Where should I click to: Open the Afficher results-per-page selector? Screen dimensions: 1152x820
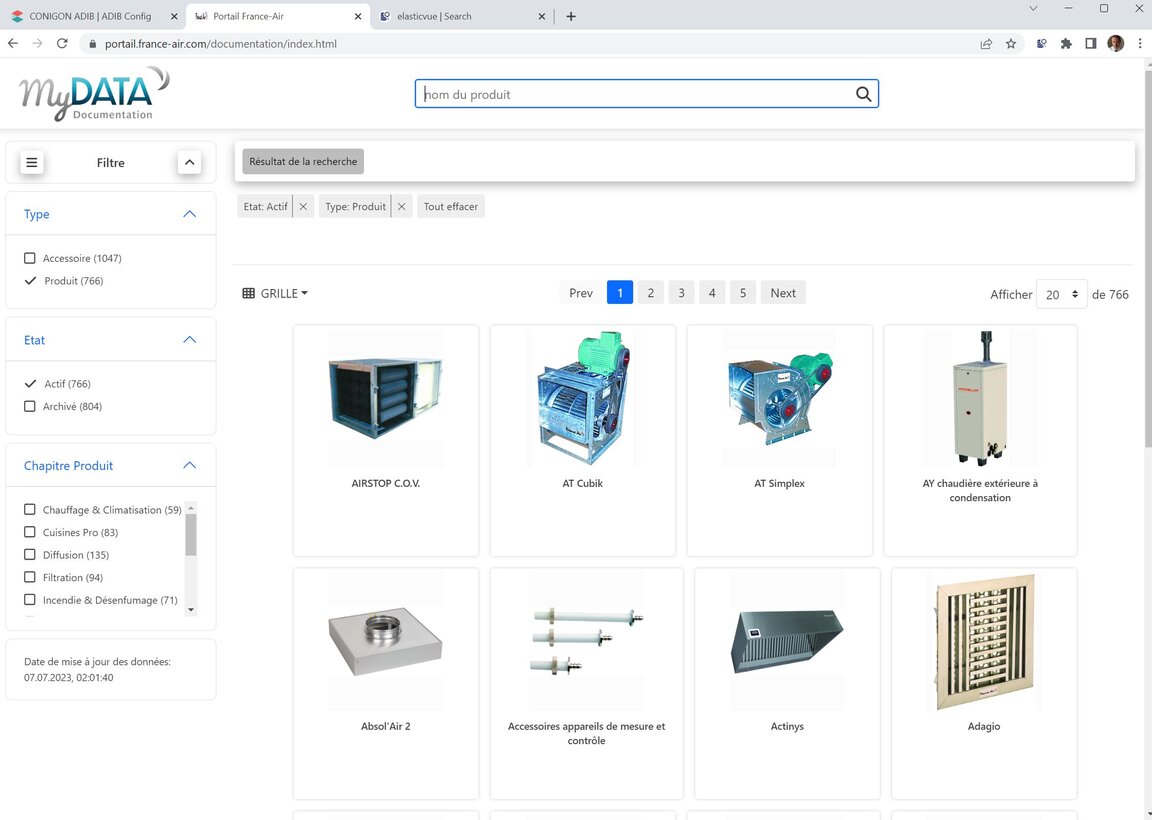click(1061, 294)
